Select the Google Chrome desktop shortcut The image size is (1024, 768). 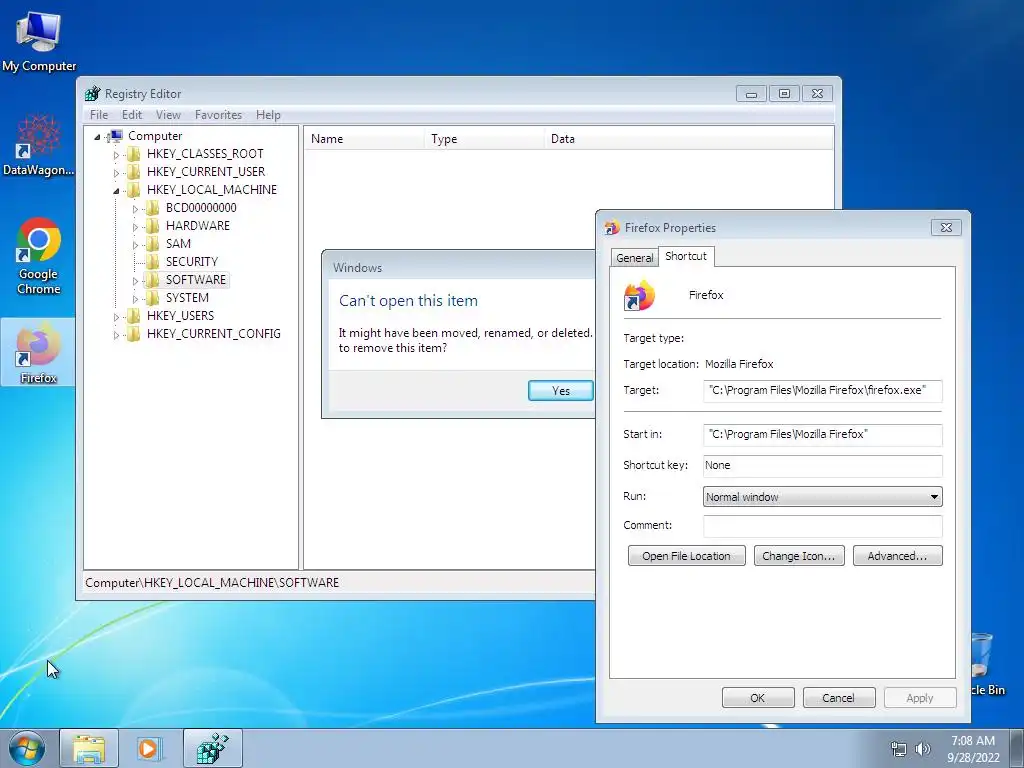pos(39,256)
